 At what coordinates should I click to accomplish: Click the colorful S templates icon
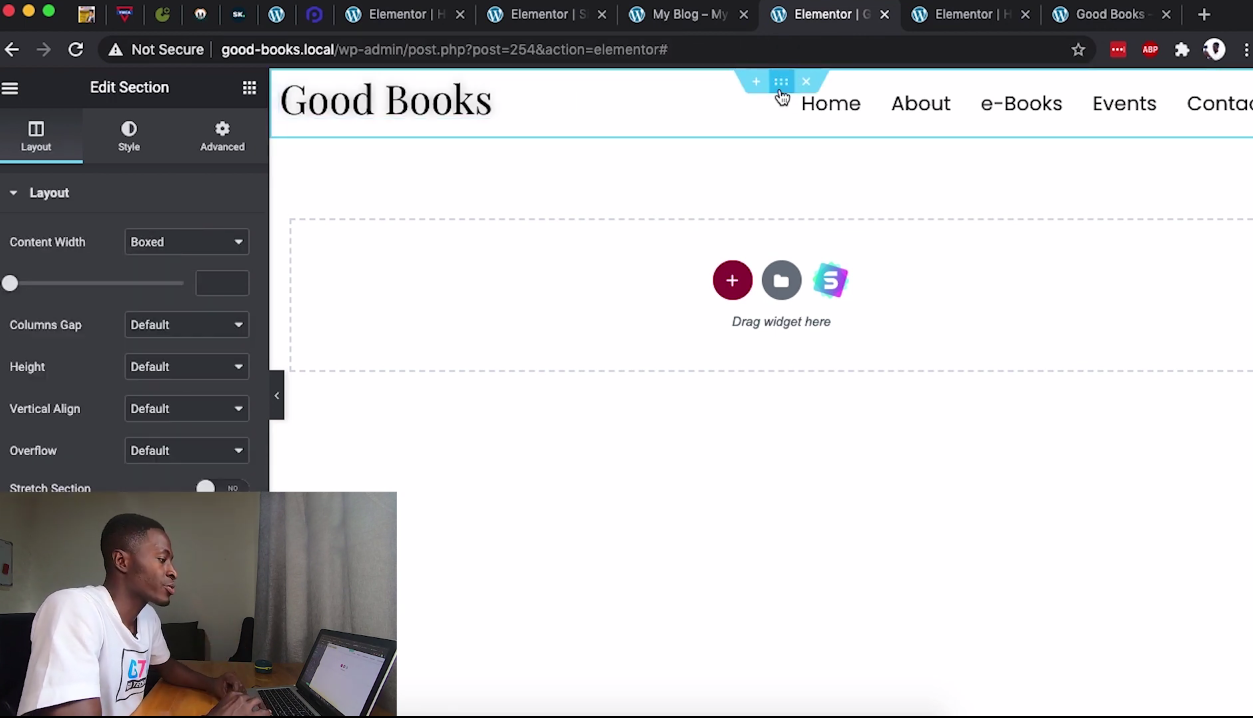(830, 281)
